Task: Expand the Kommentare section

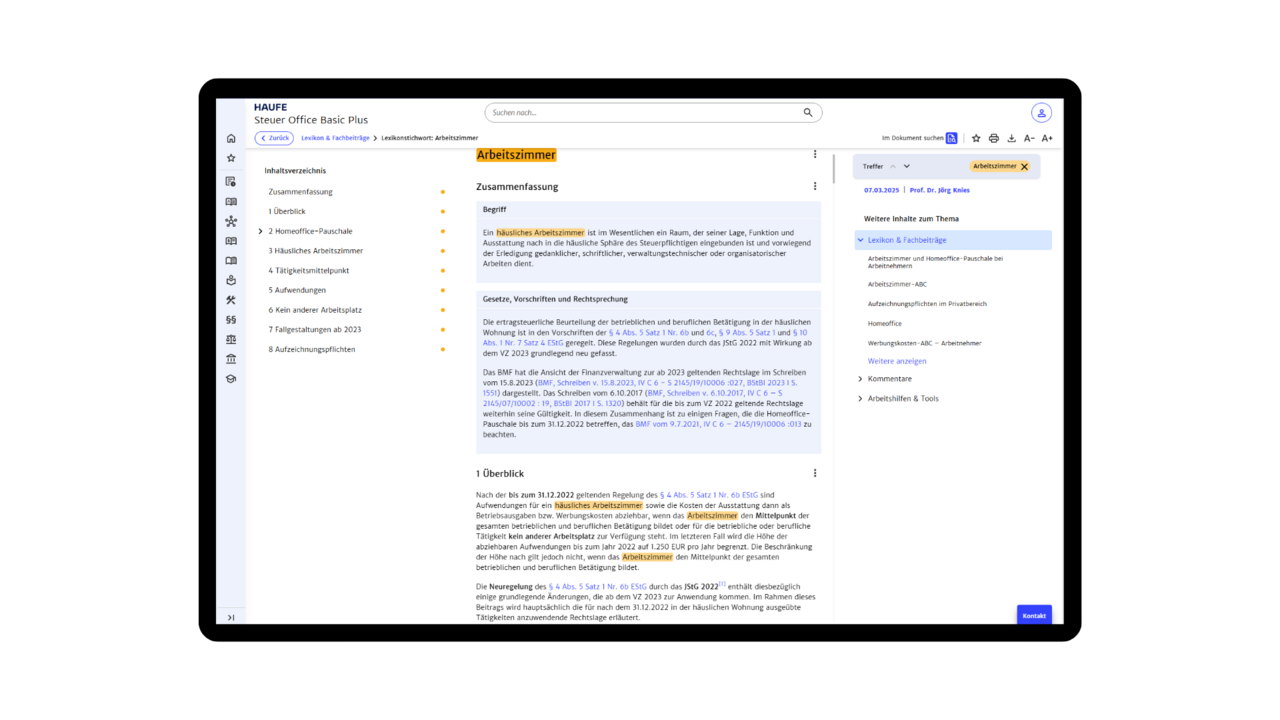Action: coord(860,379)
